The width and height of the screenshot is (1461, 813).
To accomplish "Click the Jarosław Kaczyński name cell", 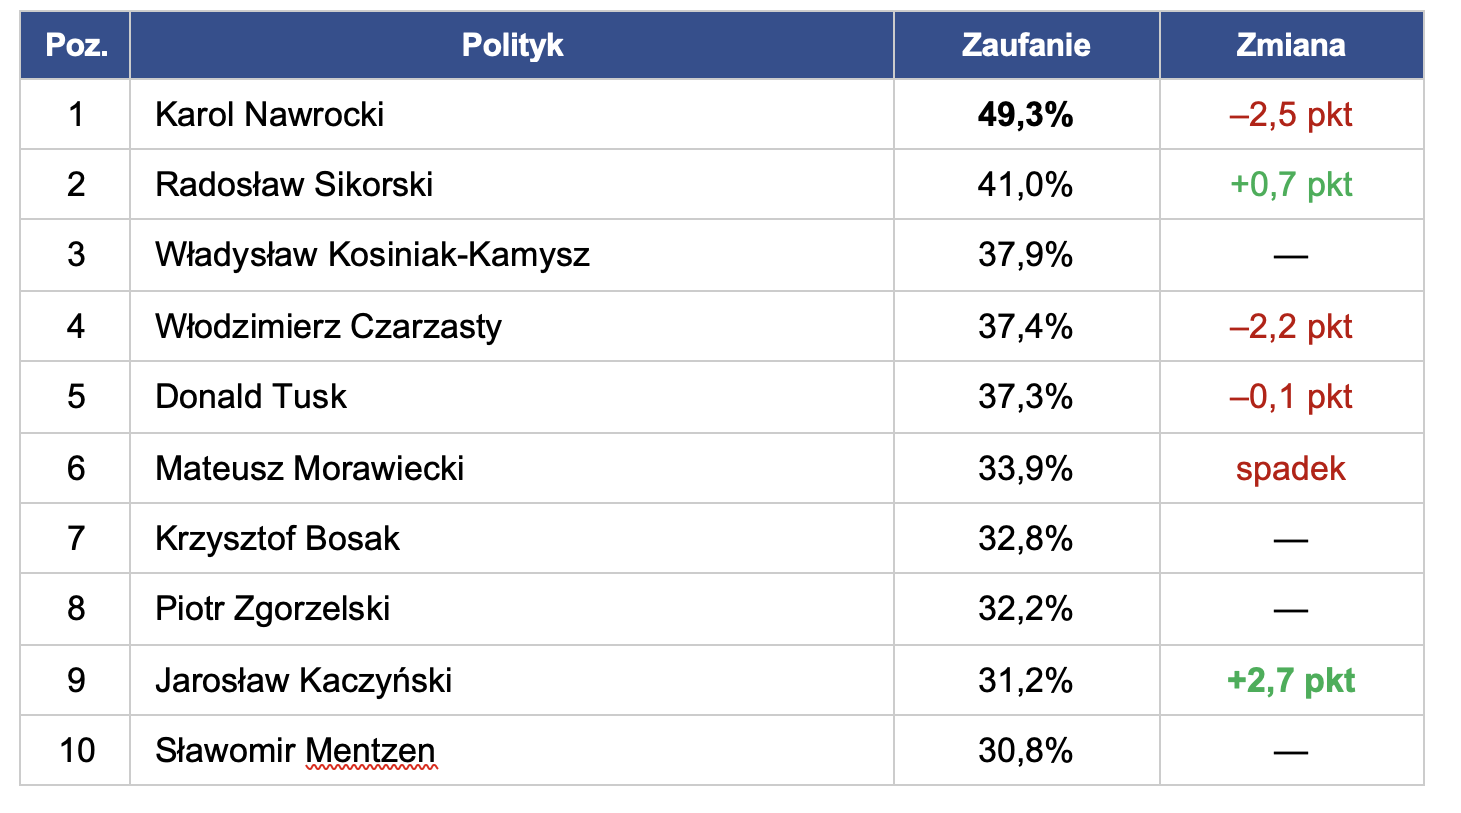I will pos(303,681).
